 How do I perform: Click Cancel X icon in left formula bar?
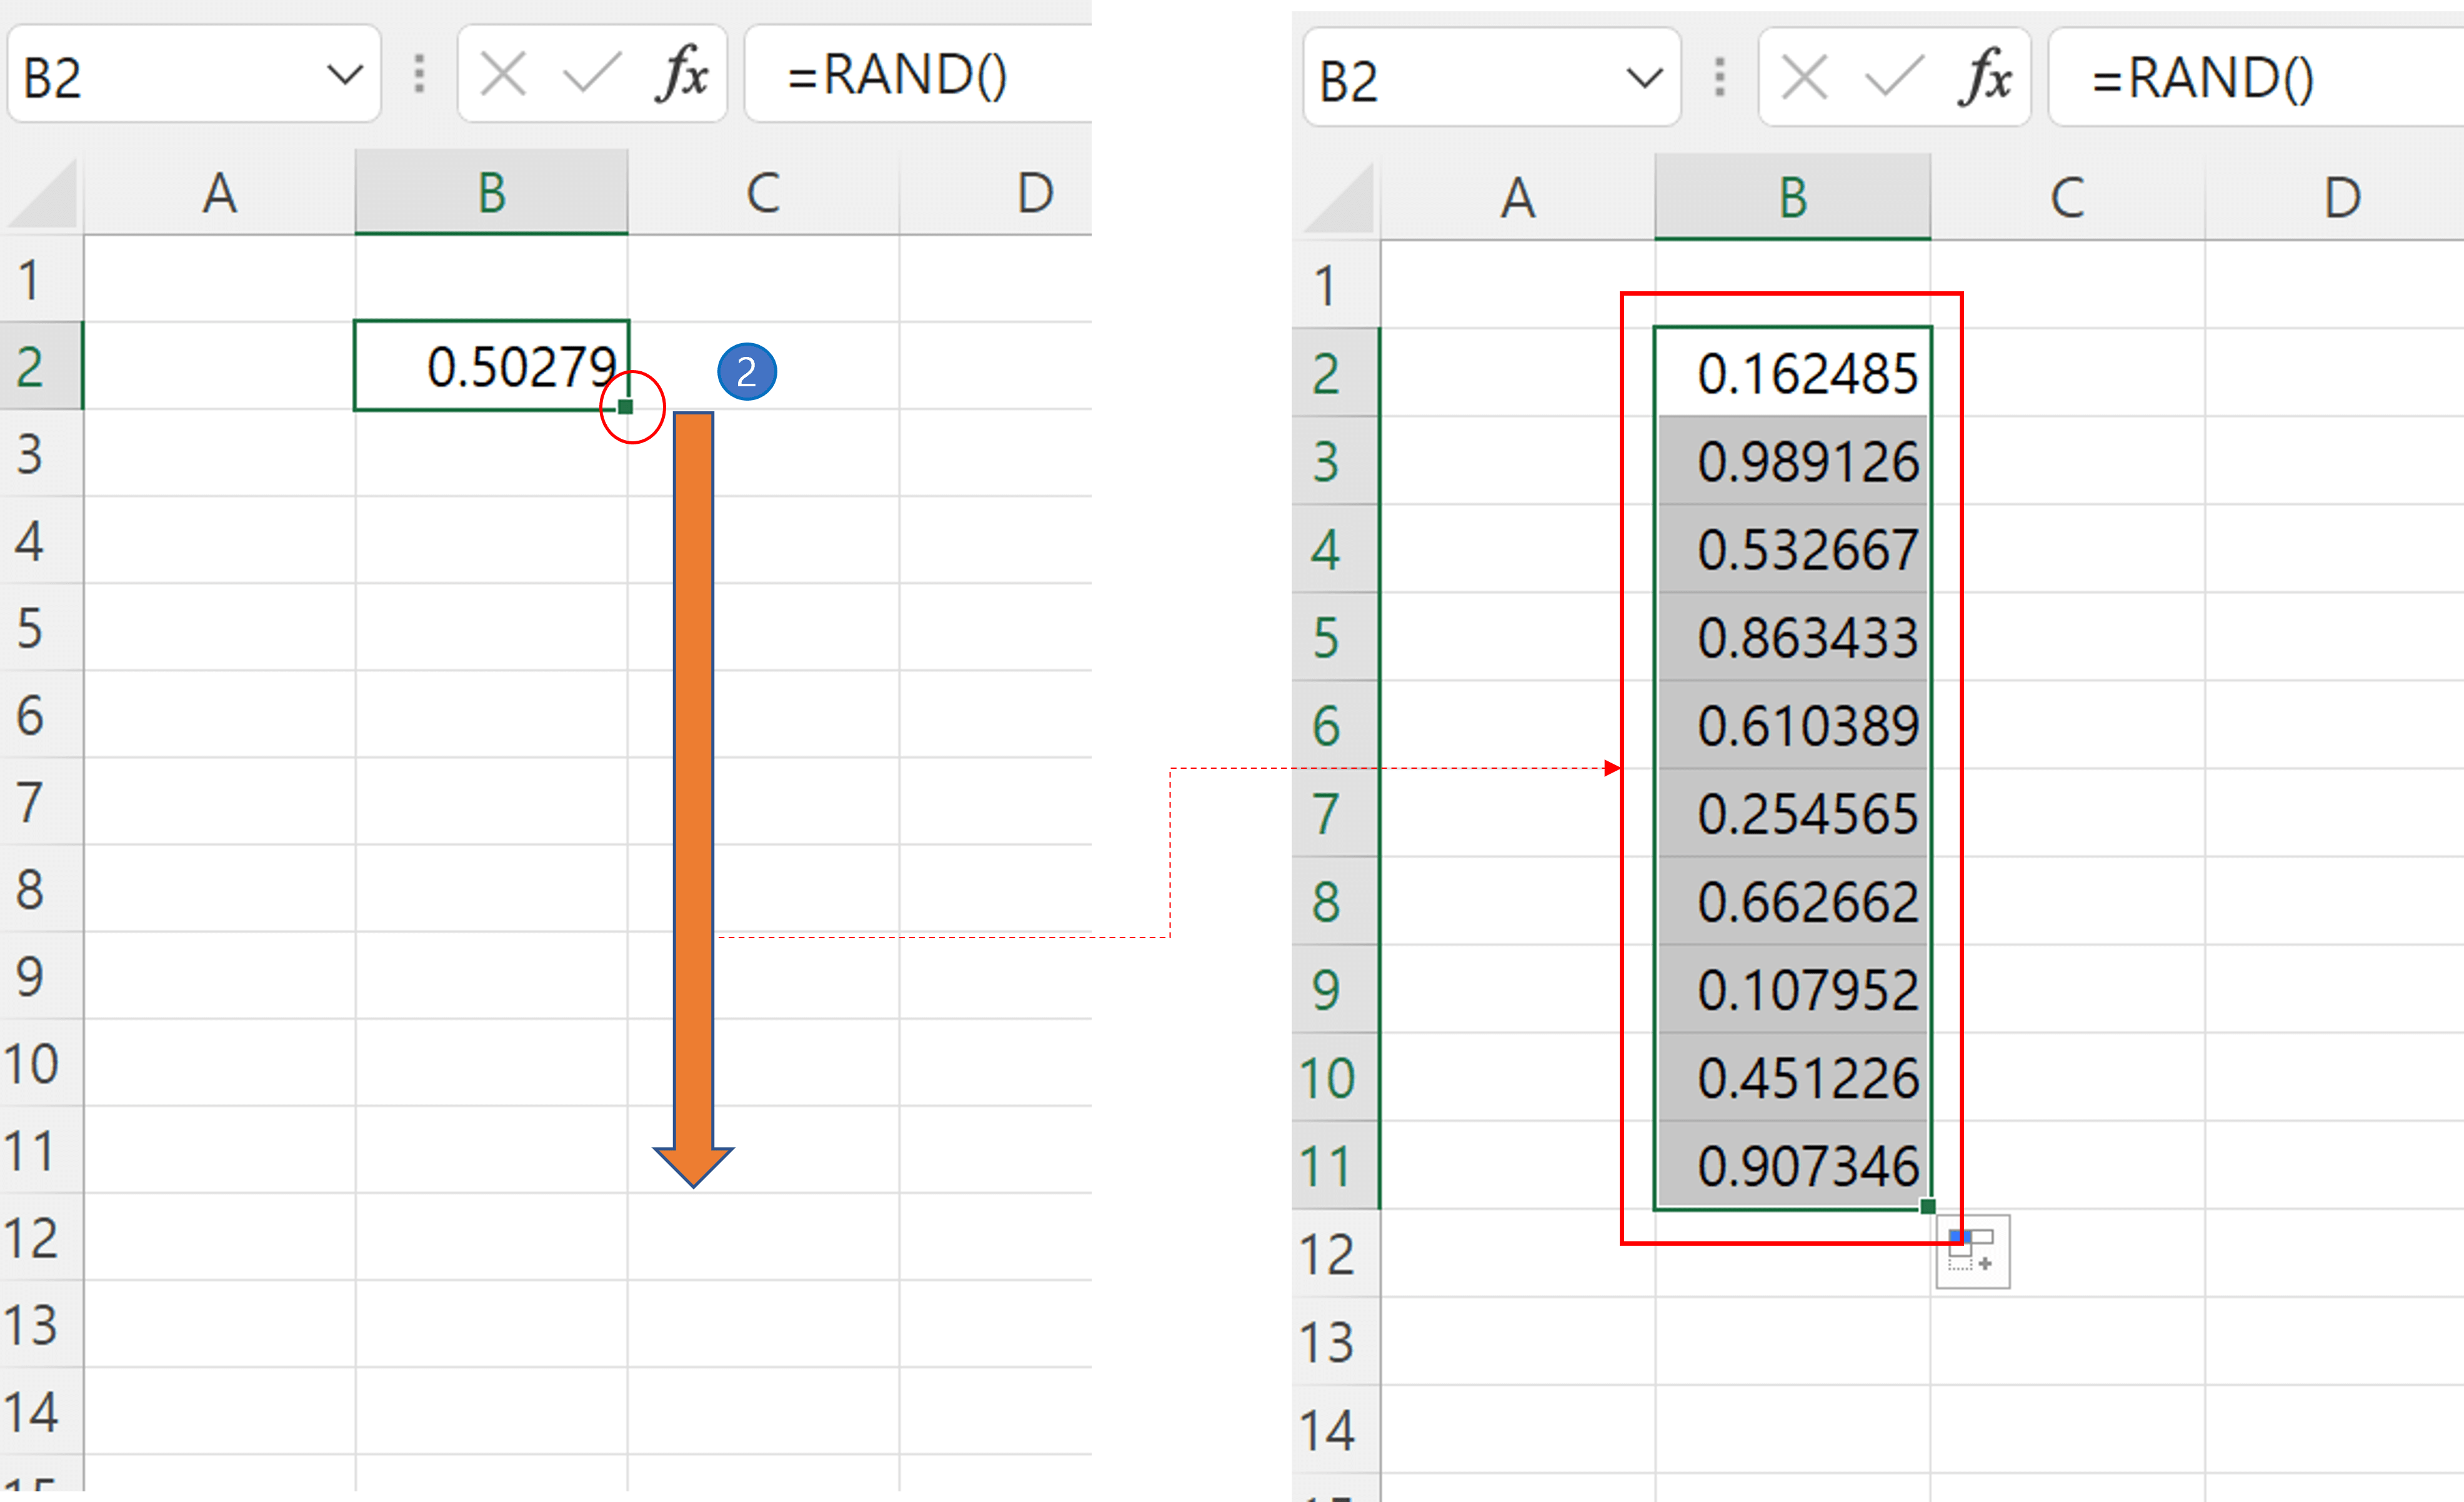(x=503, y=75)
